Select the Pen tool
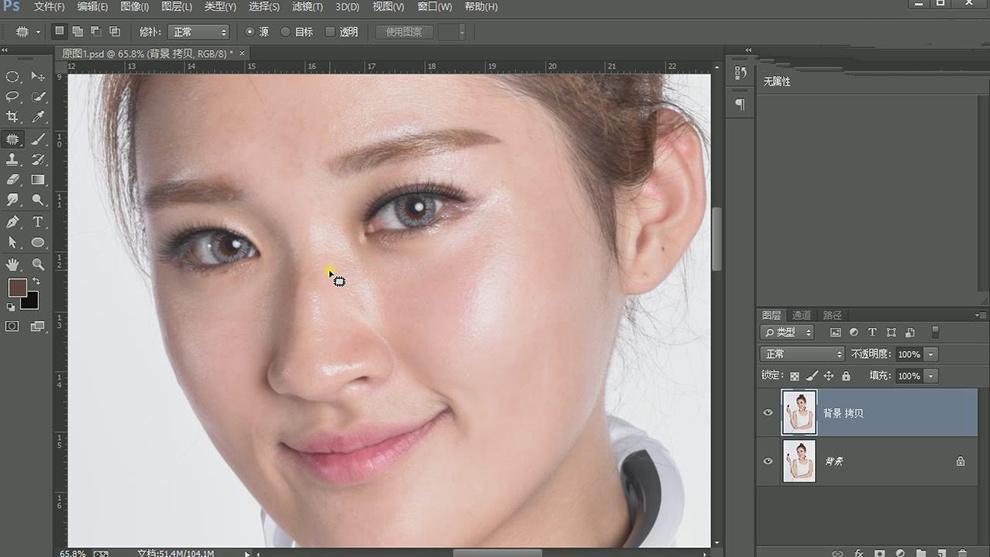This screenshot has height=557, width=990. [x=13, y=222]
